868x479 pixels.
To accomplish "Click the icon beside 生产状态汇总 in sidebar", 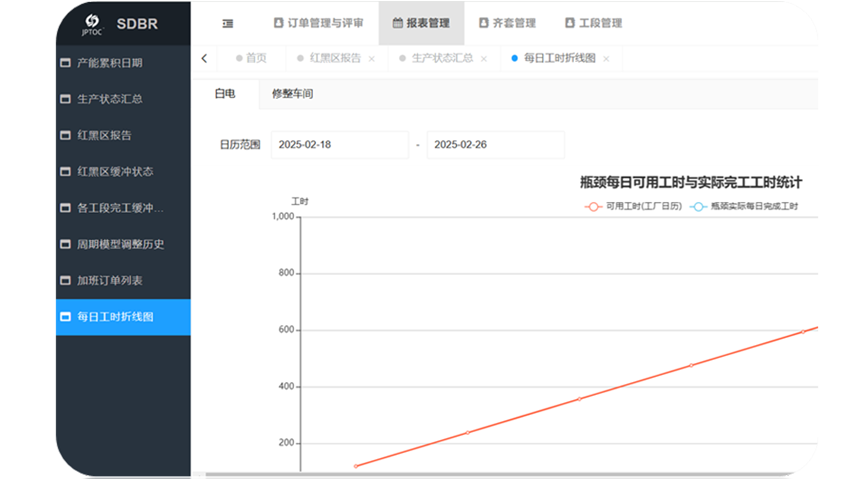I will click(x=66, y=99).
